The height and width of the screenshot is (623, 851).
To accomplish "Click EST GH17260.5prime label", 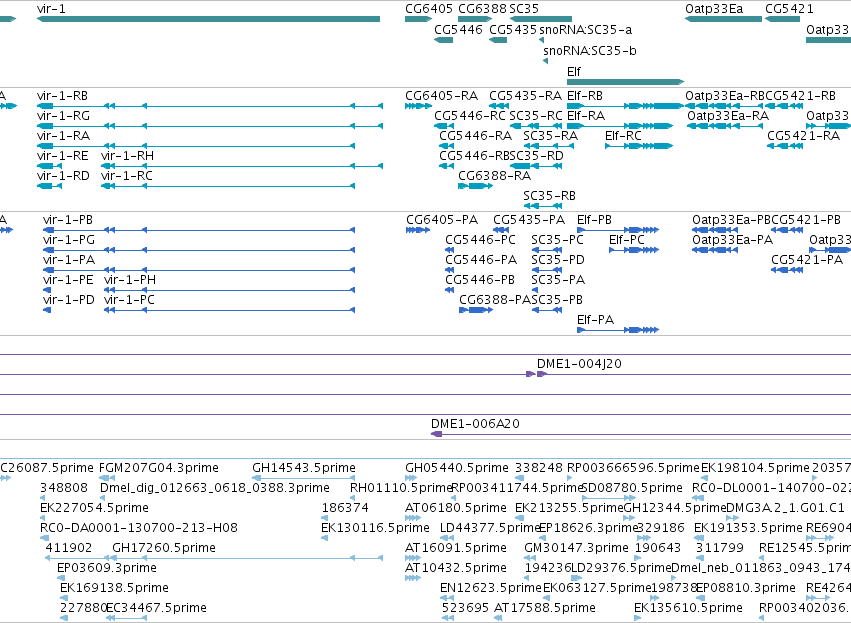I will (x=164, y=548).
